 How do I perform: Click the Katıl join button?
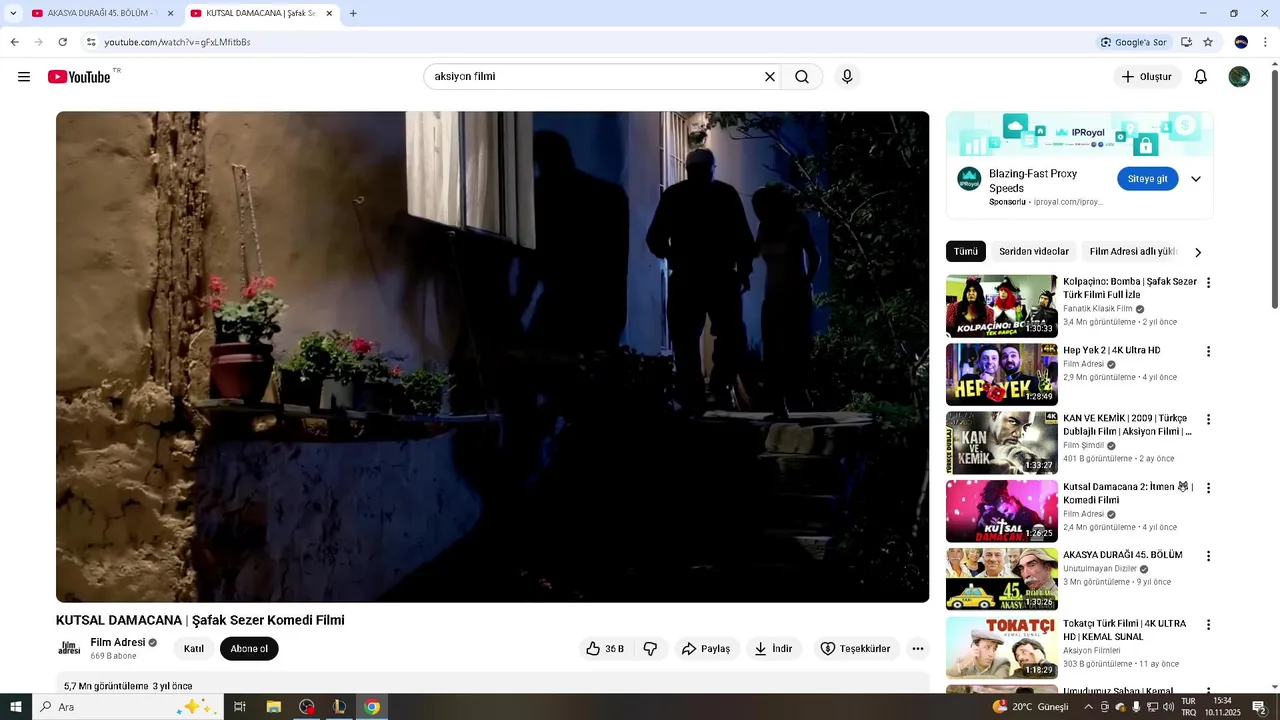tap(194, 649)
